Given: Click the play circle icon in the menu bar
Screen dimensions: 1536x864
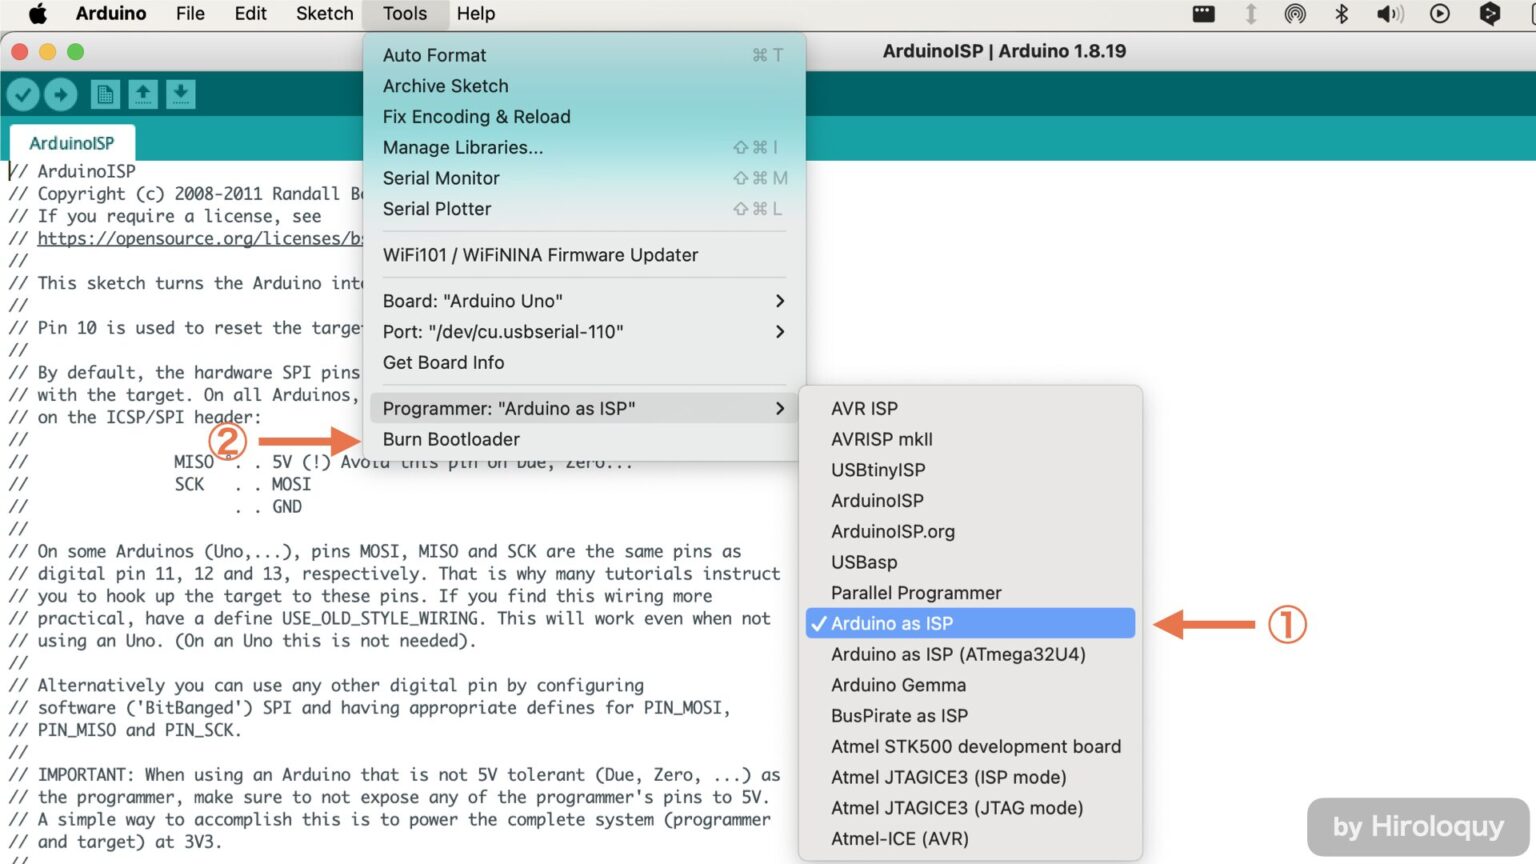Looking at the screenshot, I should tap(1440, 14).
